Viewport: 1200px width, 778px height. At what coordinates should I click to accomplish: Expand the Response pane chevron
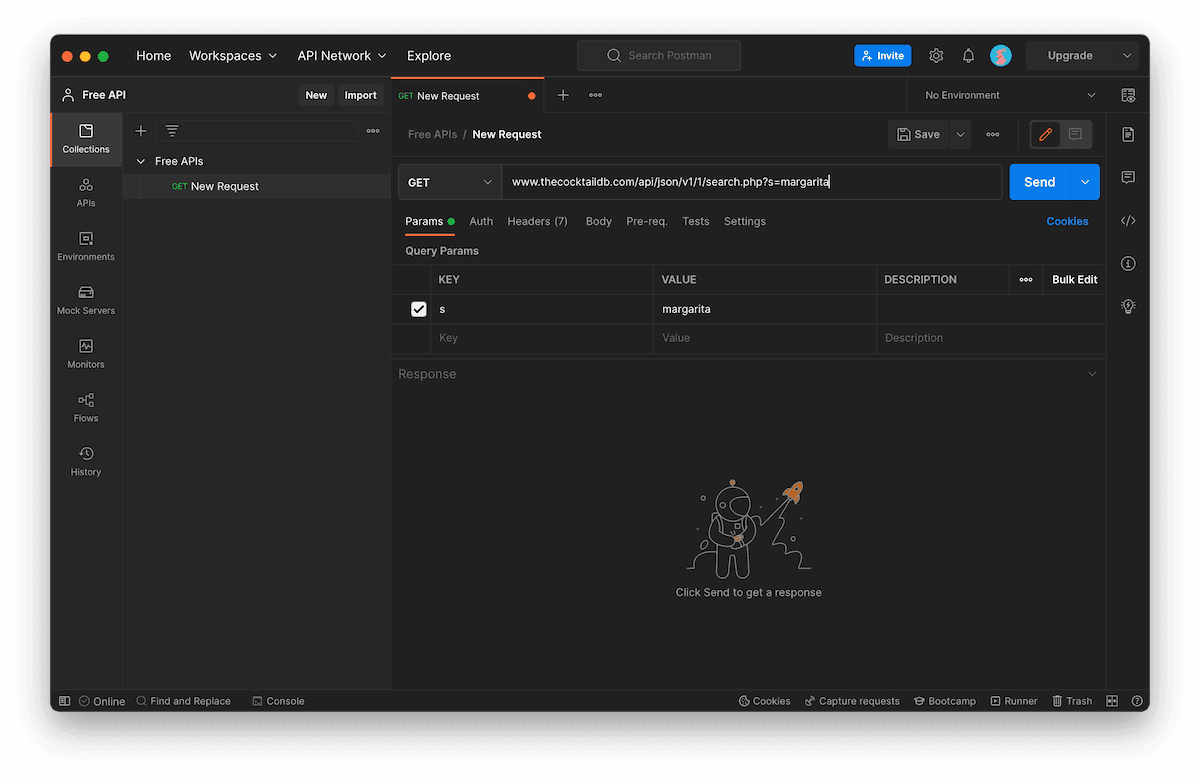[1092, 374]
